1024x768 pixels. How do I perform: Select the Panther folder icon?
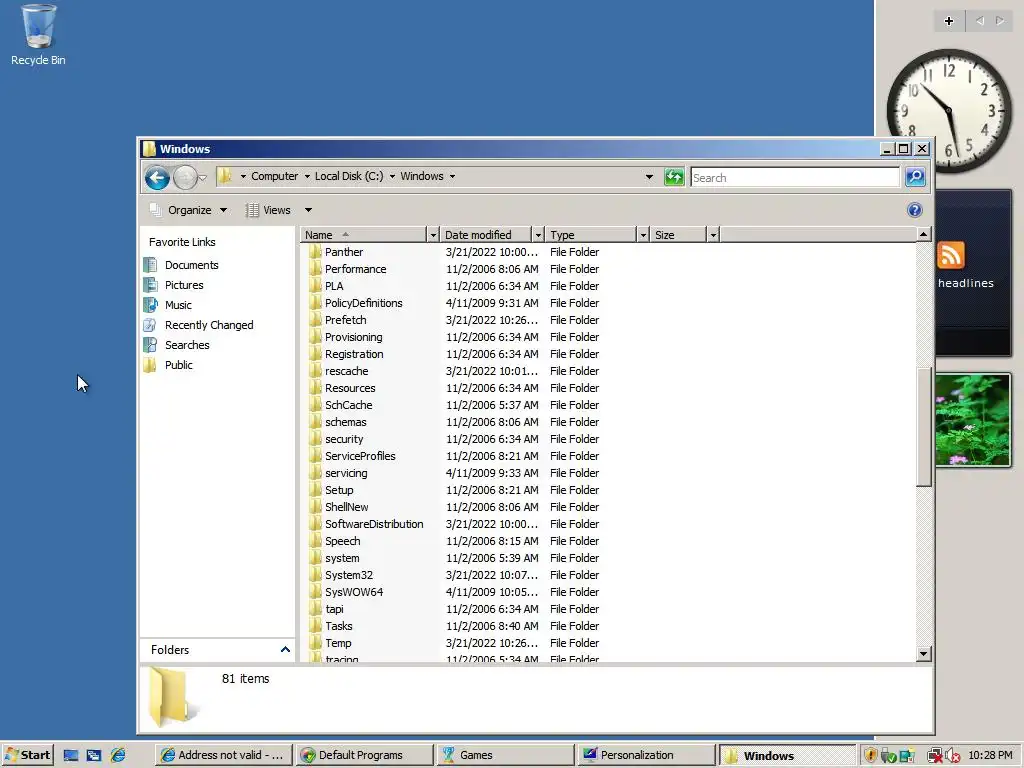pyautogui.click(x=315, y=251)
